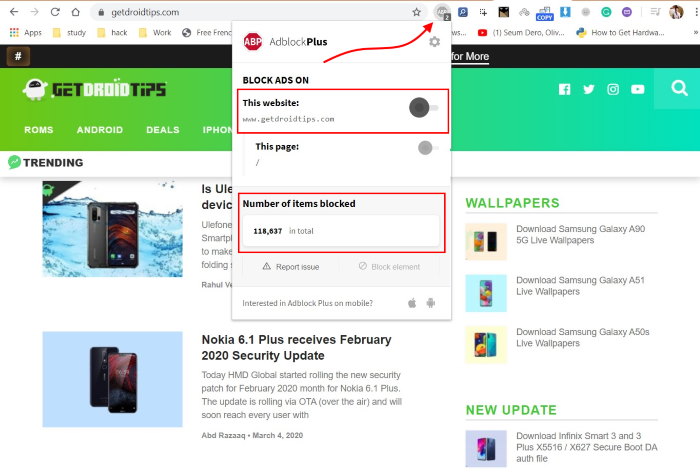Click the COPY extension icon in toolbar
The width and height of the screenshot is (700, 473).
pyautogui.click(x=545, y=13)
